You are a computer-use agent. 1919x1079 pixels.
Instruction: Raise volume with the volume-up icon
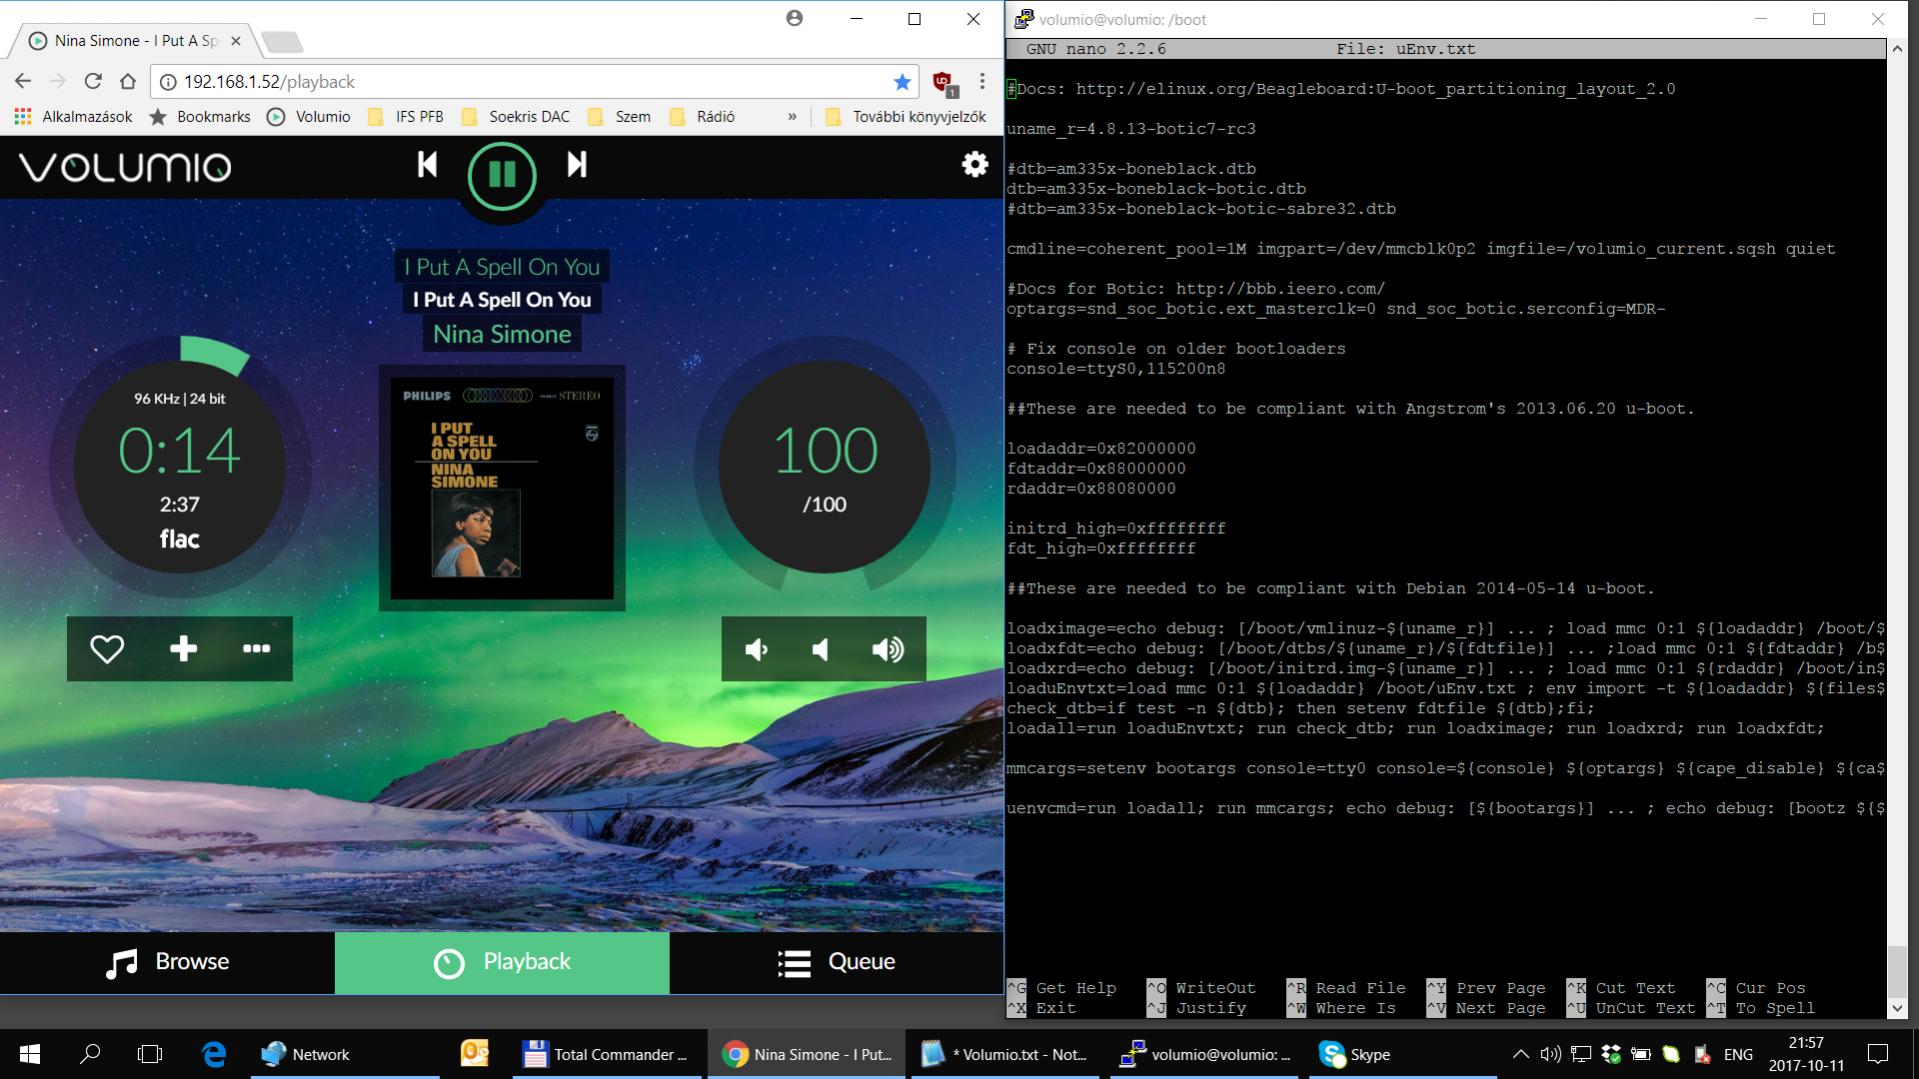(888, 650)
